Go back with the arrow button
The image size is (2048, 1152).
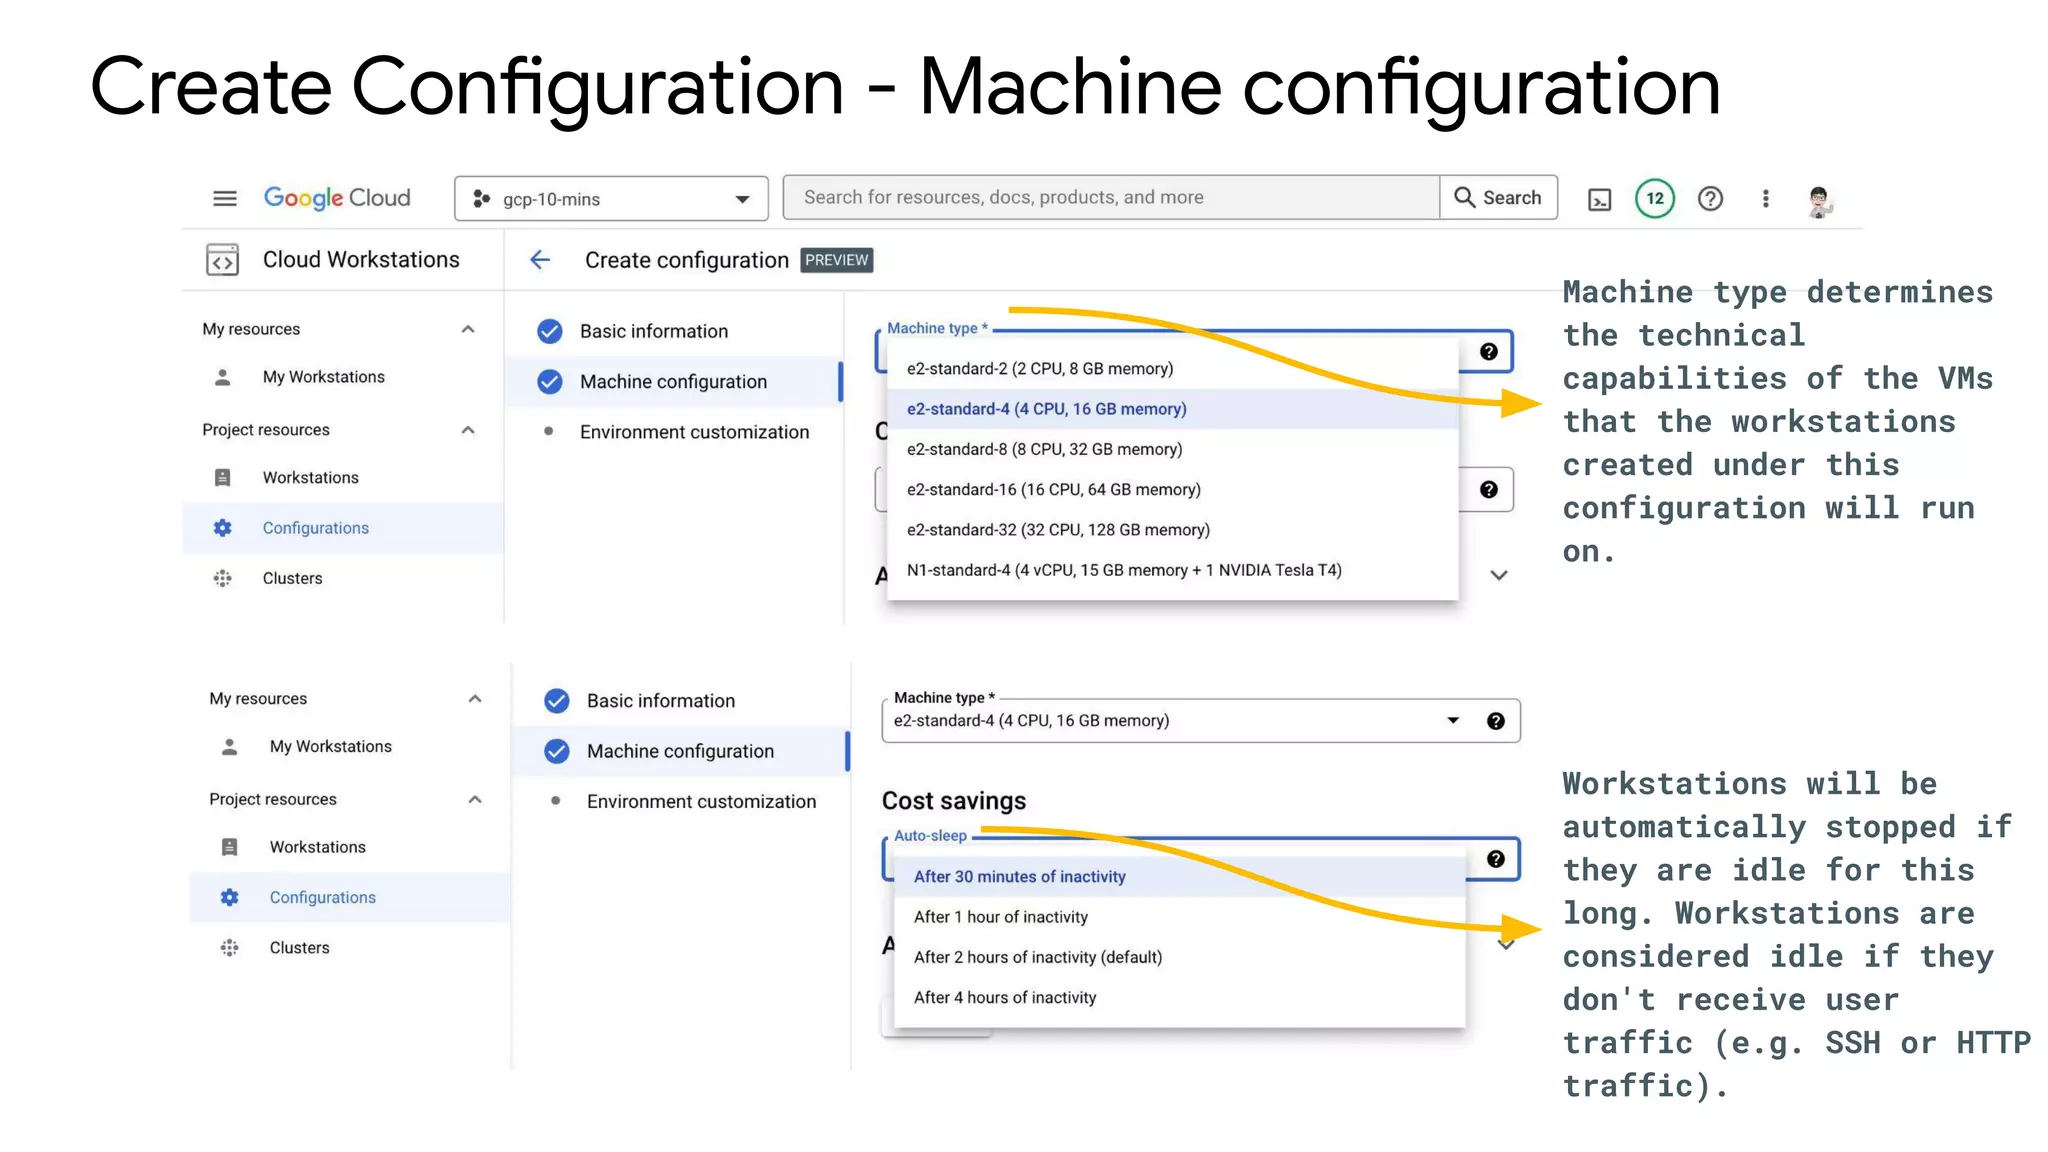coord(540,260)
